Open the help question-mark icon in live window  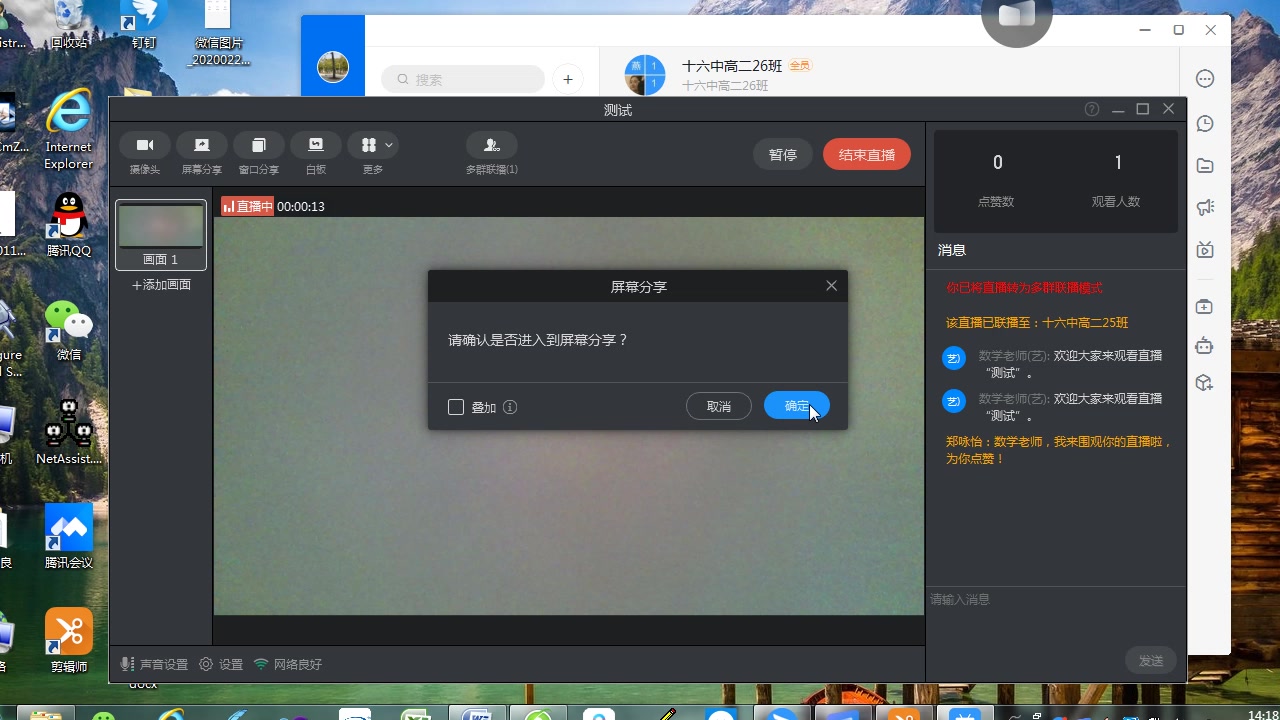tap(1092, 110)
